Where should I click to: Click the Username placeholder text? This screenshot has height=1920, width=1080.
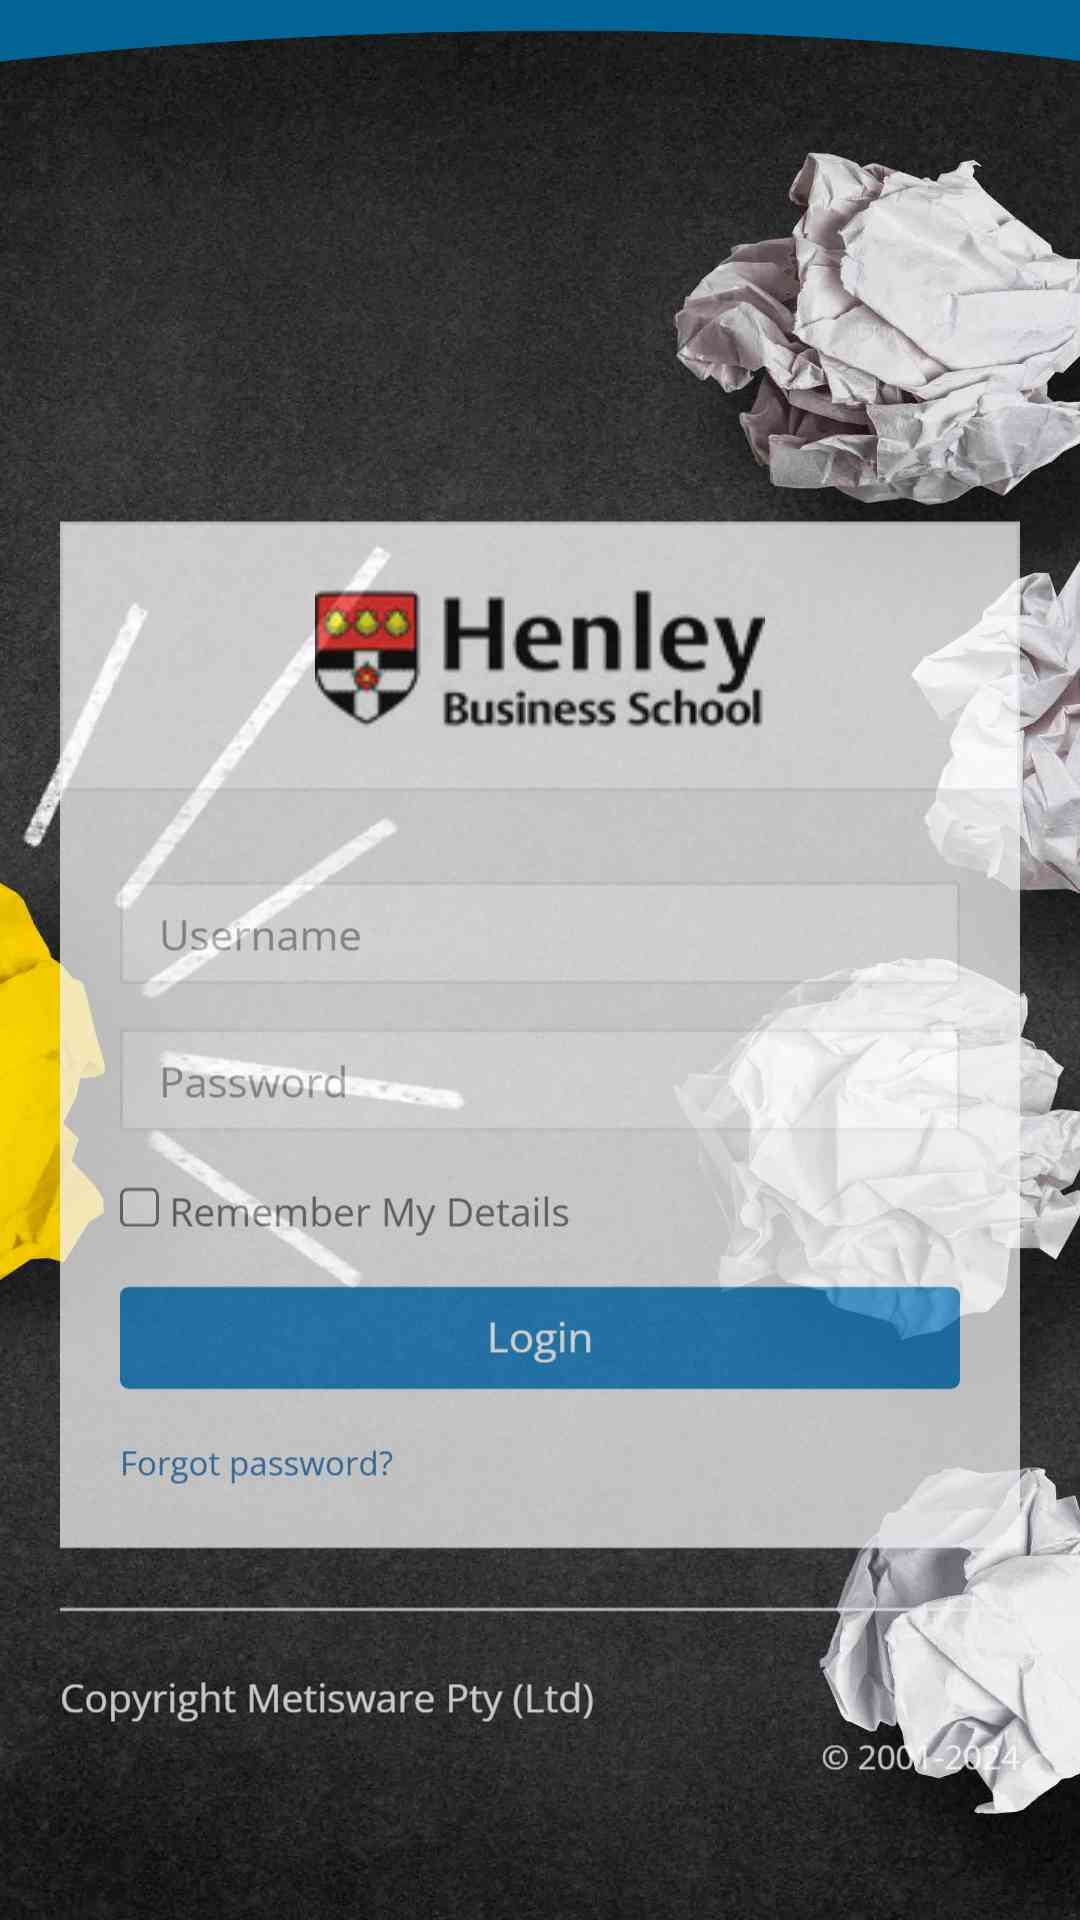(260, 936)
